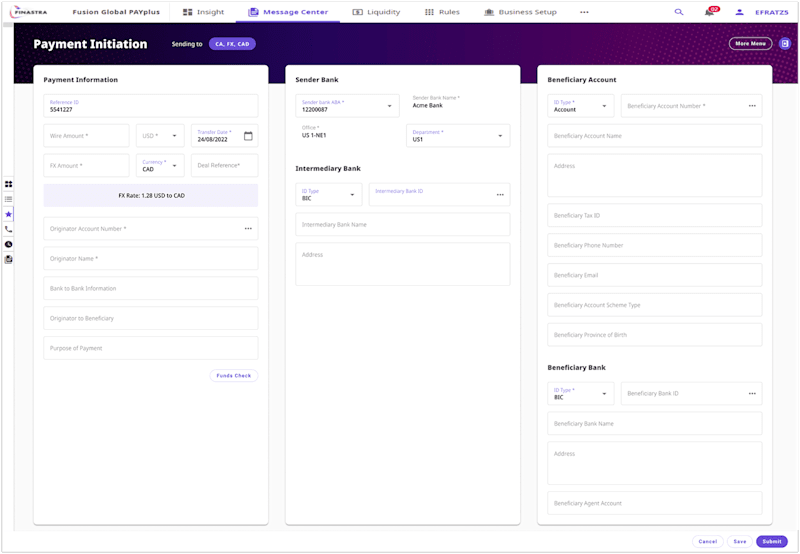Image resolution: width=800 pixels, height=554 pixels.
Task: Open the dashboard tiles sidebar icon
Action: [8, 184]
